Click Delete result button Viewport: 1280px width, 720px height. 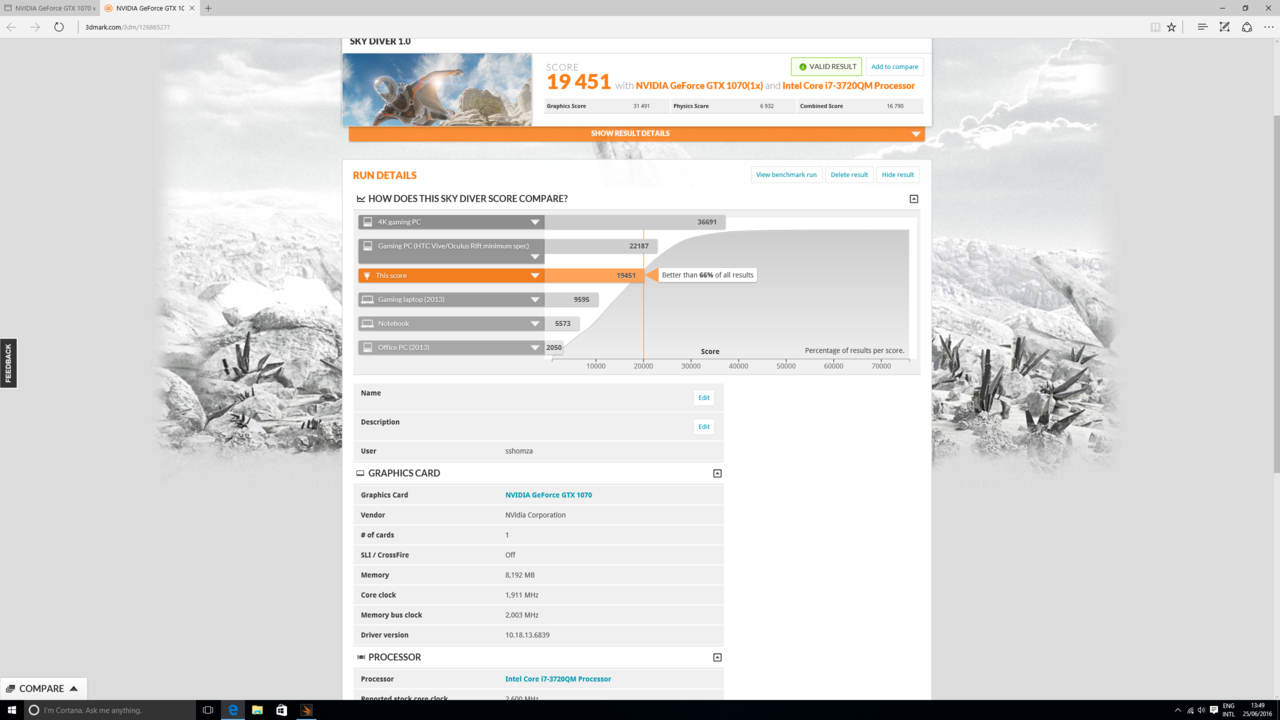point(849,174)
